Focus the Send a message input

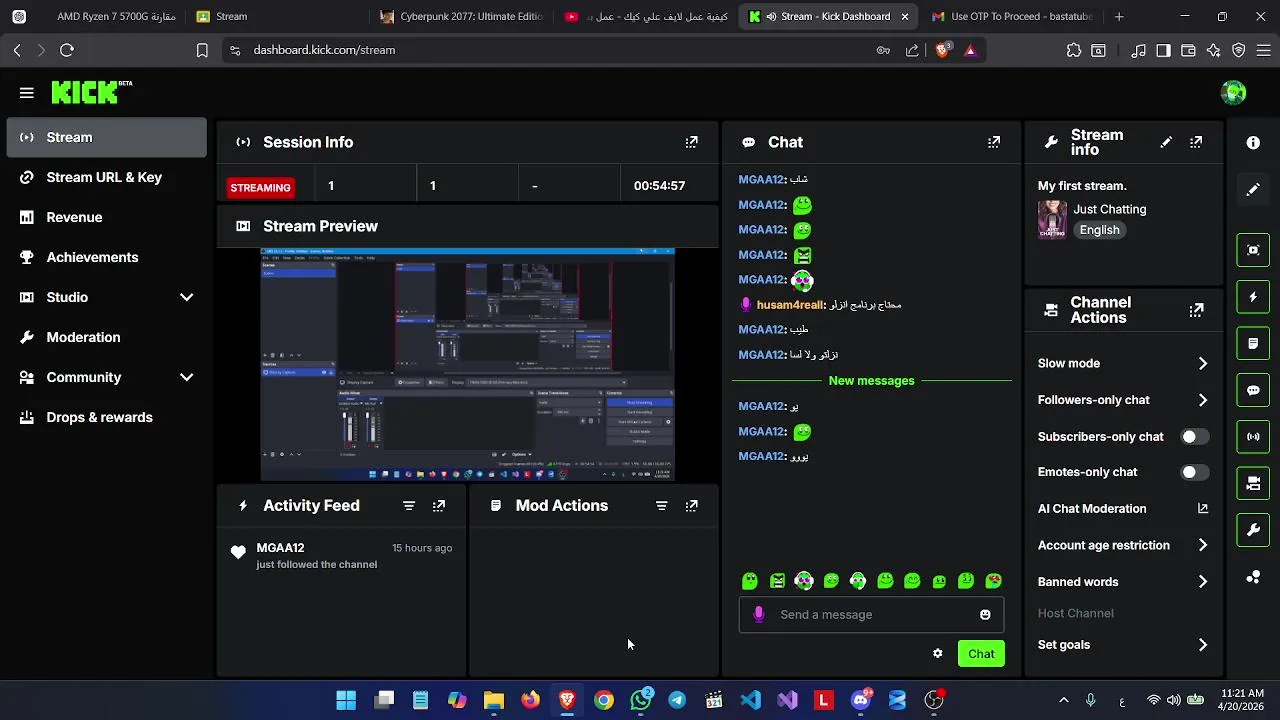pyautogui.click(x=870, y=615)
